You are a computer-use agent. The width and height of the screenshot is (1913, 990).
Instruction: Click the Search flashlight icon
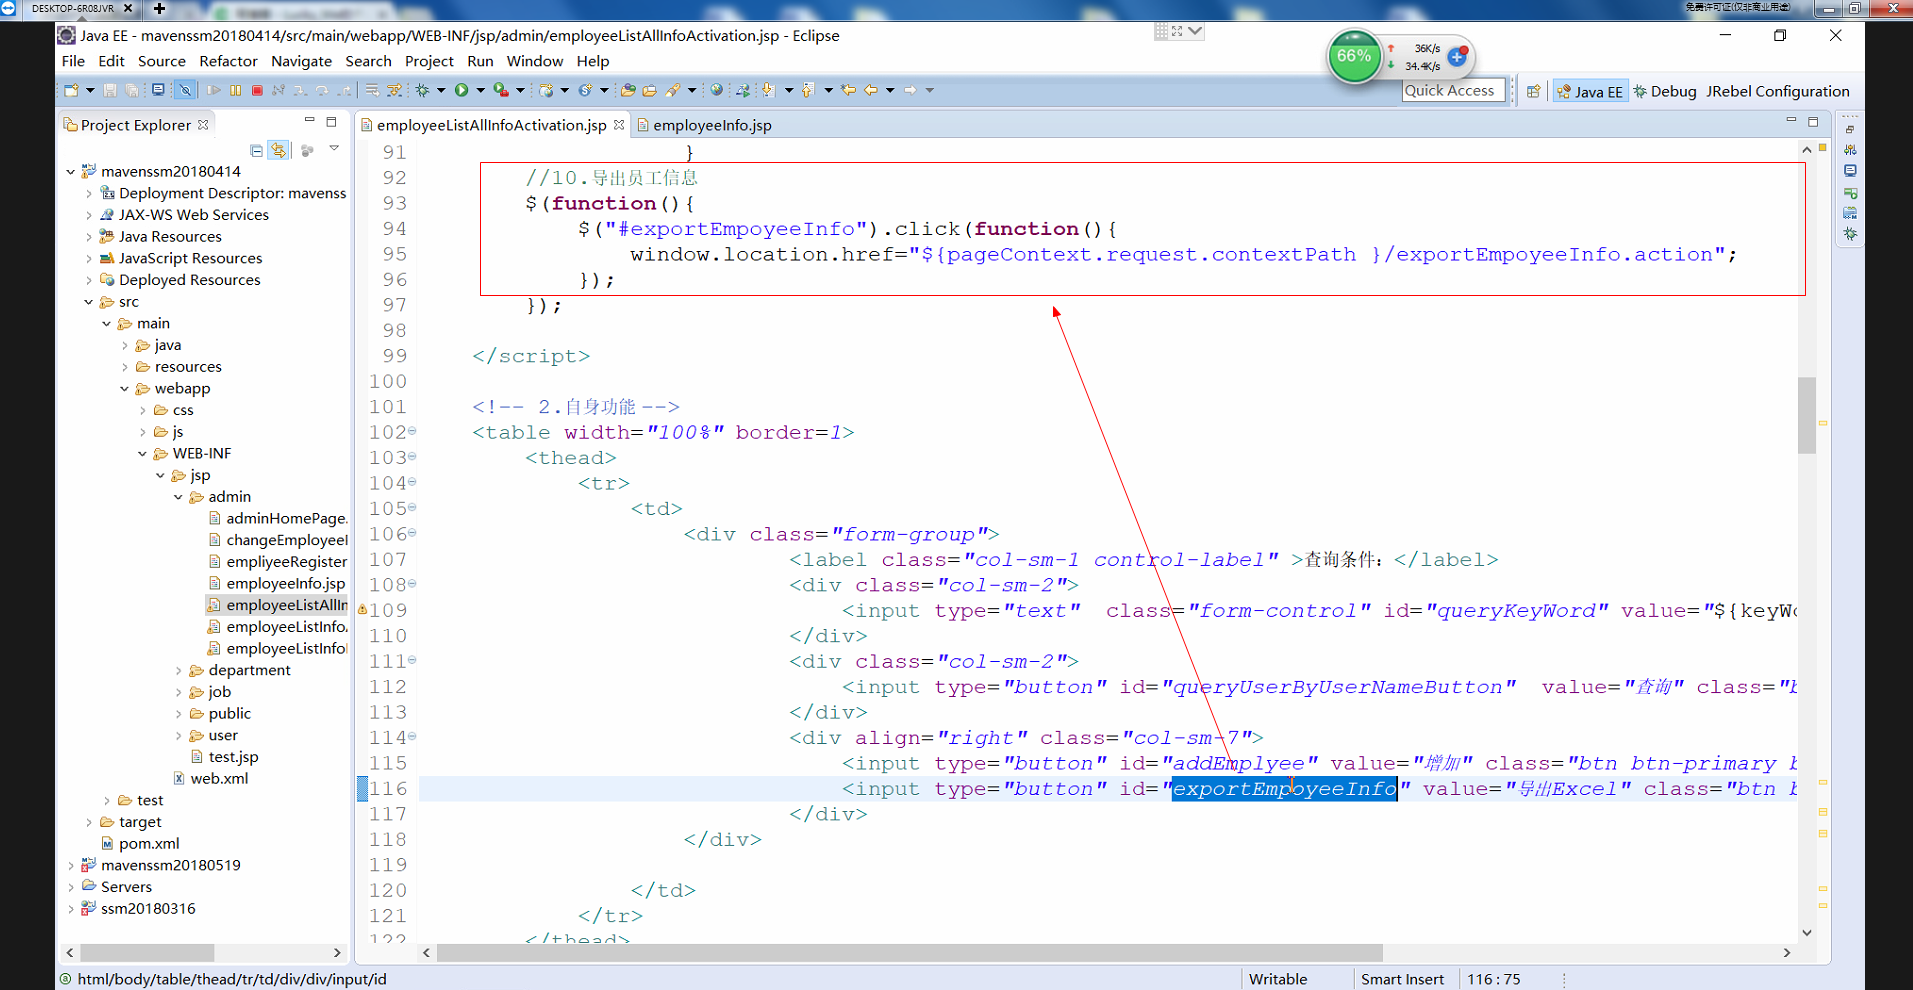tap(673, 90)
